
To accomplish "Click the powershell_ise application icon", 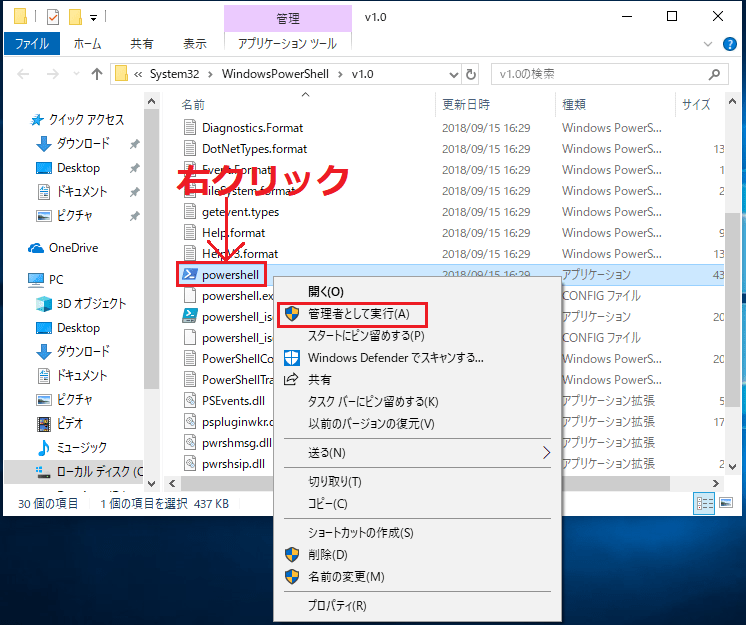I will 190,316.
